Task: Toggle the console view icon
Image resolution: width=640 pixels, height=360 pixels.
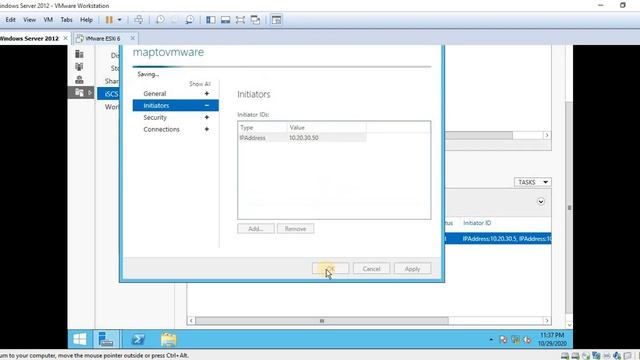Action: click(276, 20)
